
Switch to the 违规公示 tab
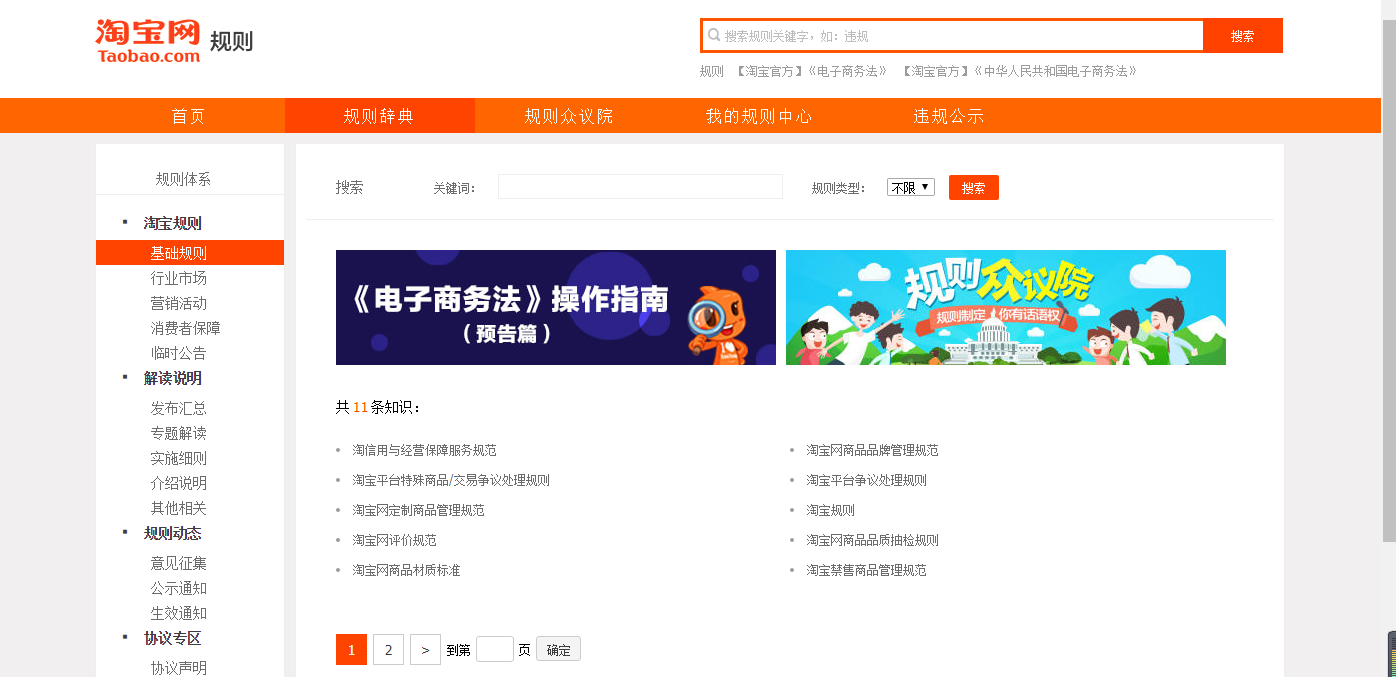pos(948,116)
